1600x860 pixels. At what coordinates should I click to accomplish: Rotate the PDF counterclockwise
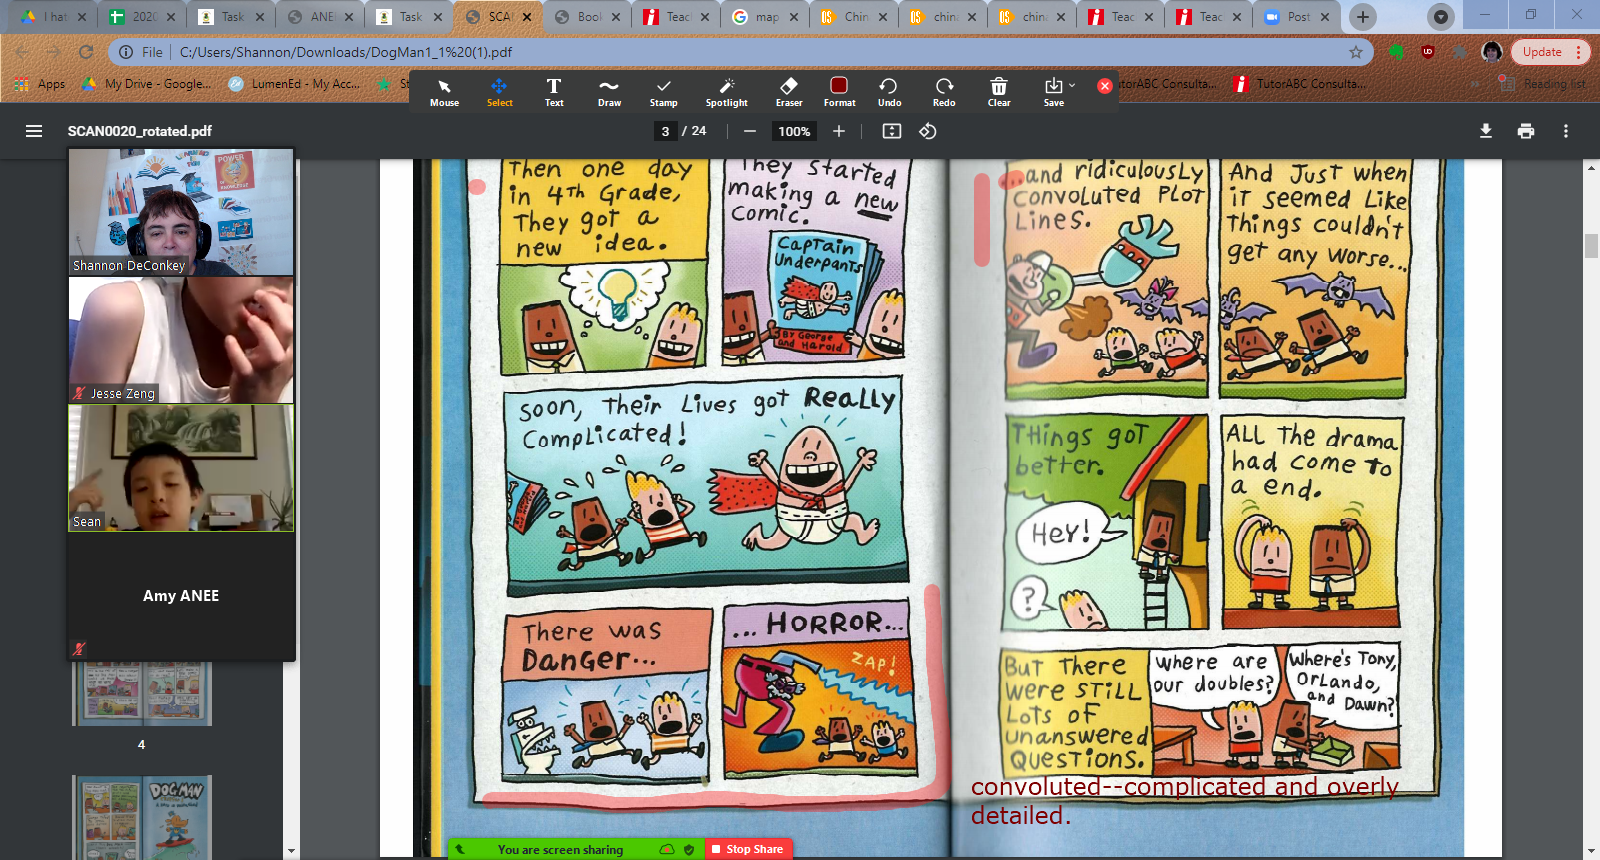(928, 131)
